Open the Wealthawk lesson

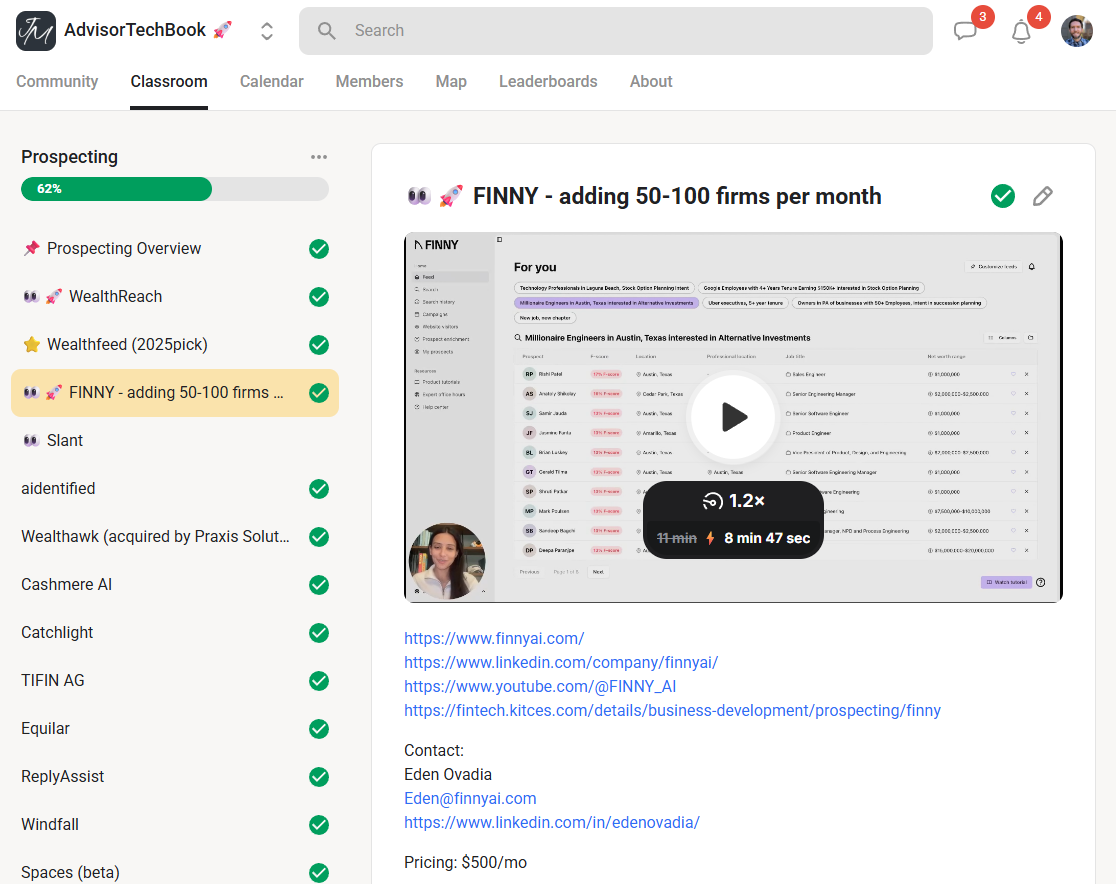tap(175, 537)
